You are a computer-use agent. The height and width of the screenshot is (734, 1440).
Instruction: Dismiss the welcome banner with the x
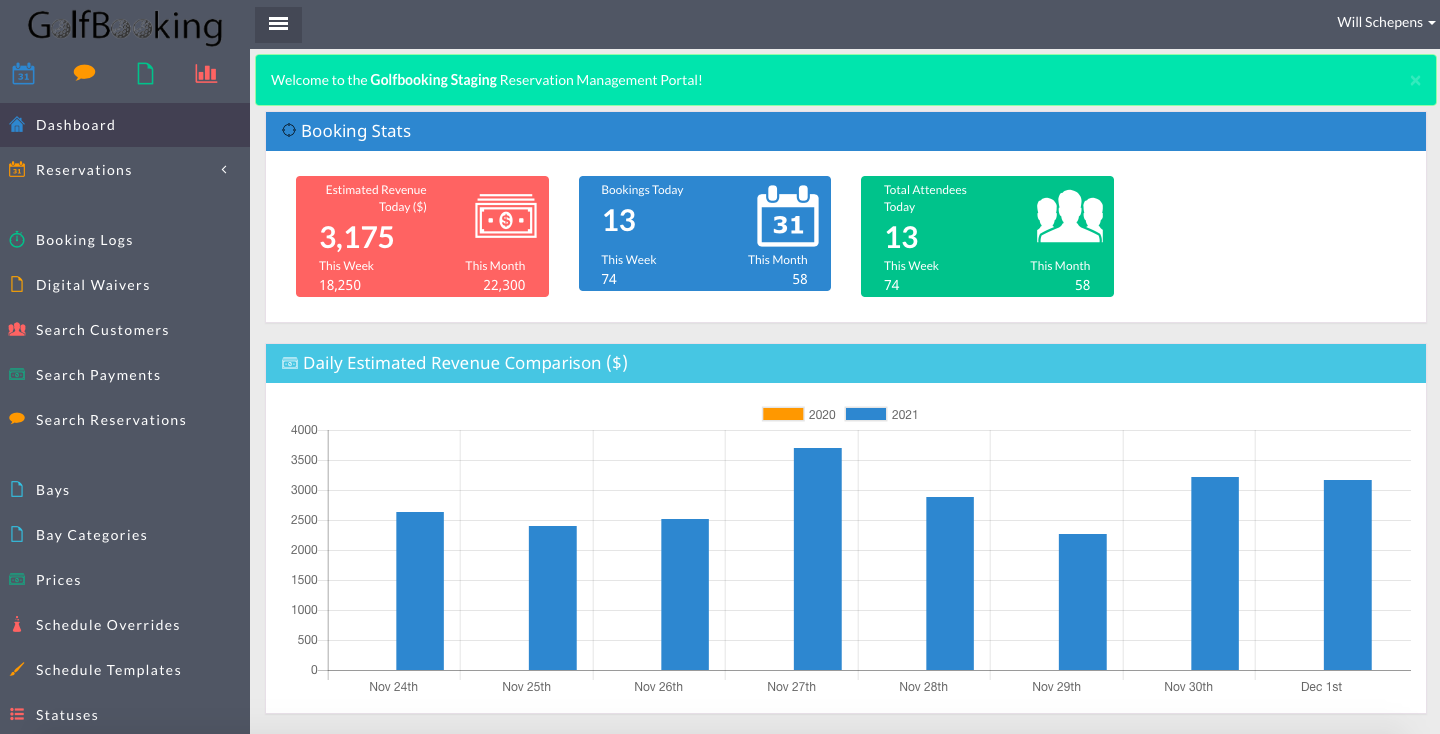pyautogui.click(x=1415, y=80)
